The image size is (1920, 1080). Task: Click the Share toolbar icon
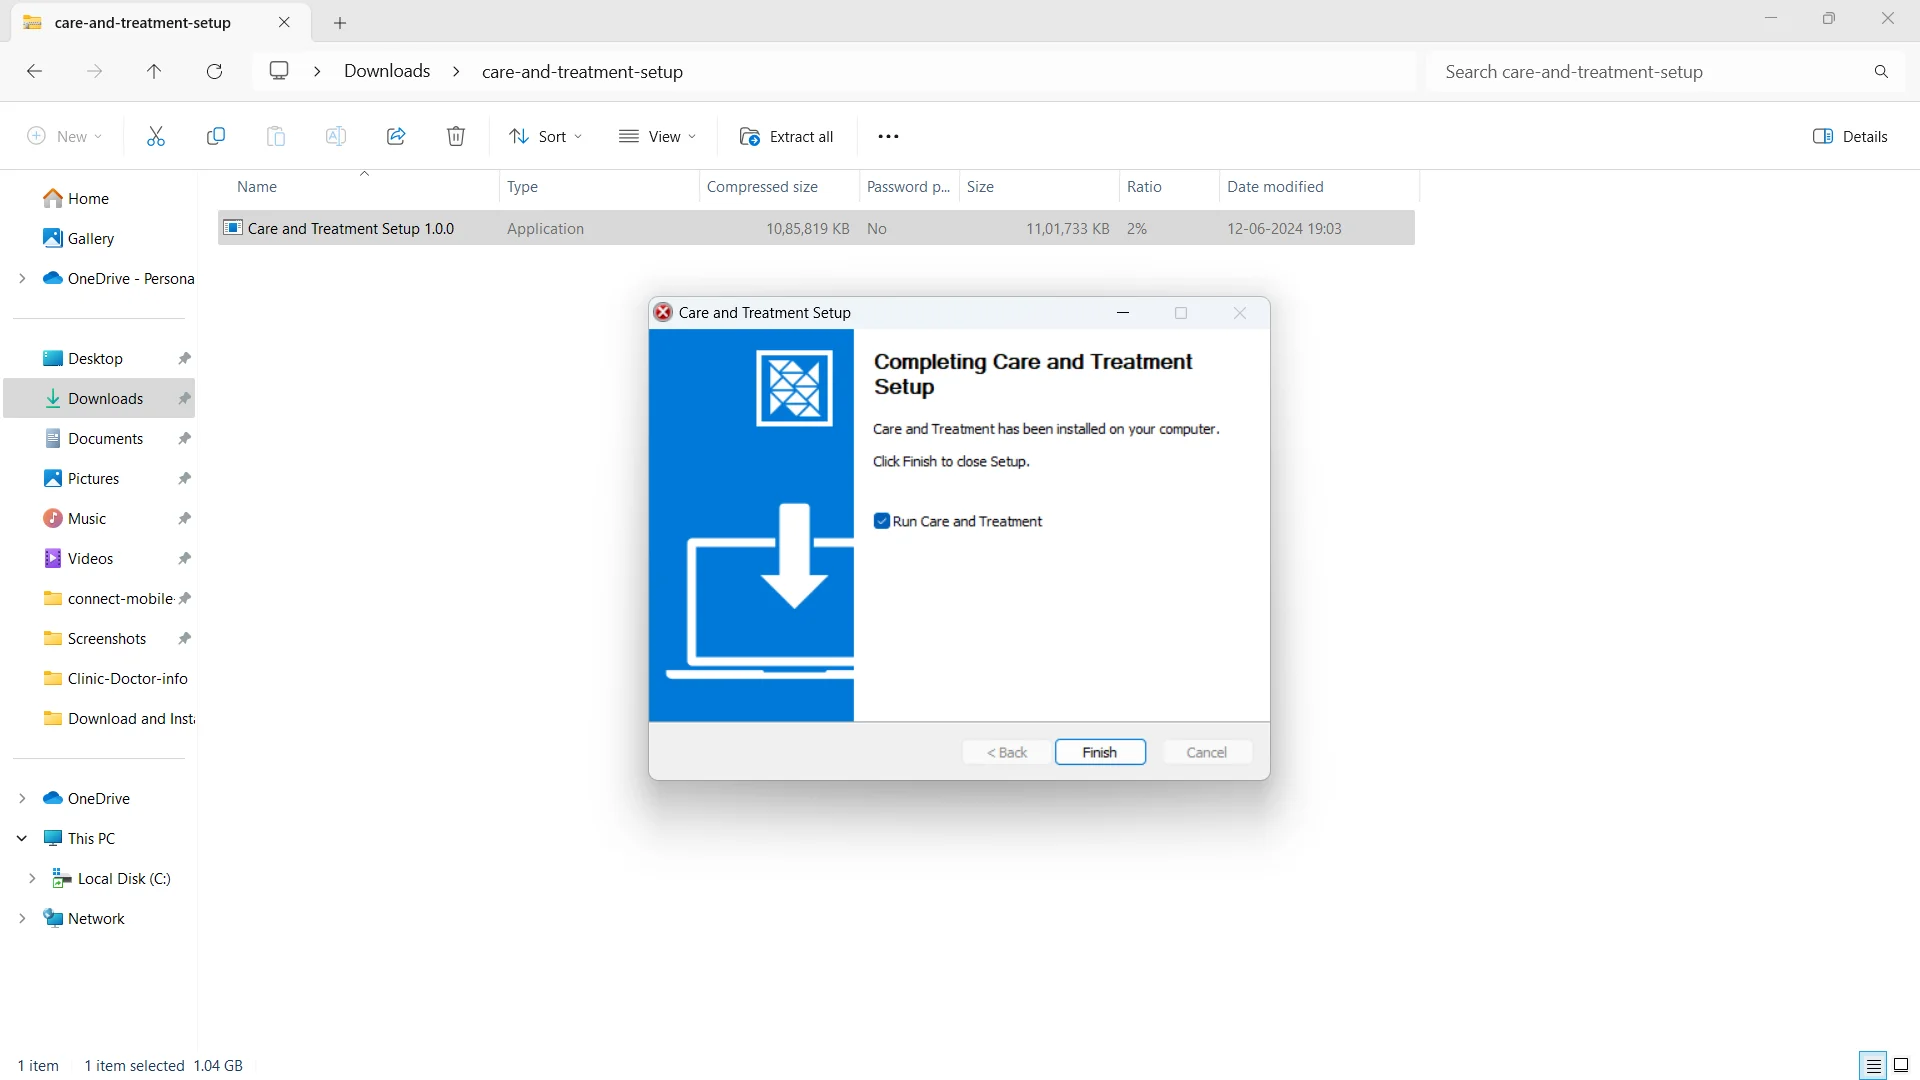(x=396, y=136)
